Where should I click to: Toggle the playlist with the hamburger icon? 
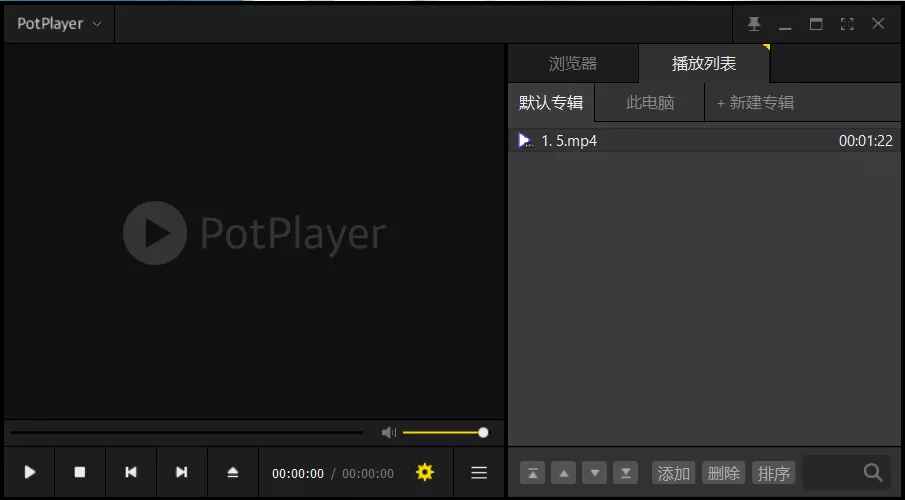[479, 473]
